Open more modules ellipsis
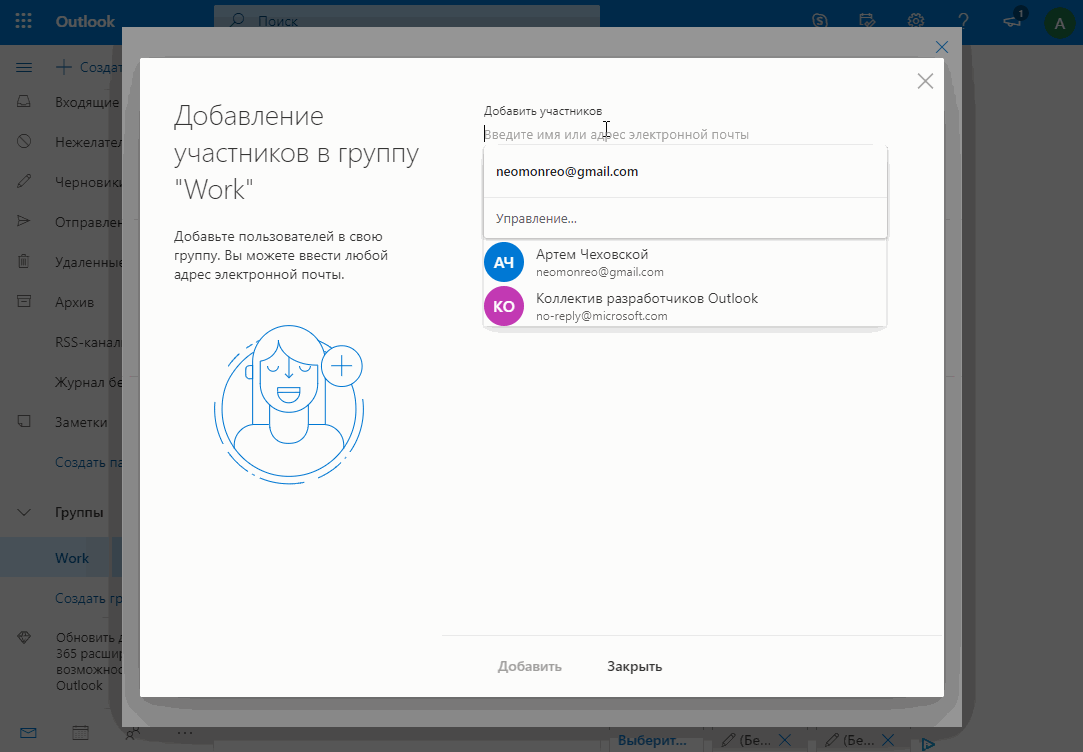Viewport: 1083px width, 752px height. click(x=185, y=733)
